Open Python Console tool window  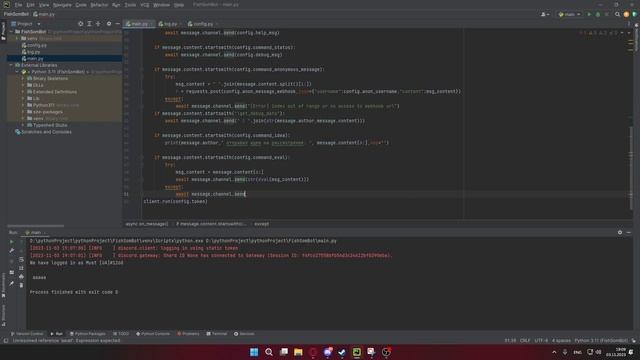pos(153,333)
